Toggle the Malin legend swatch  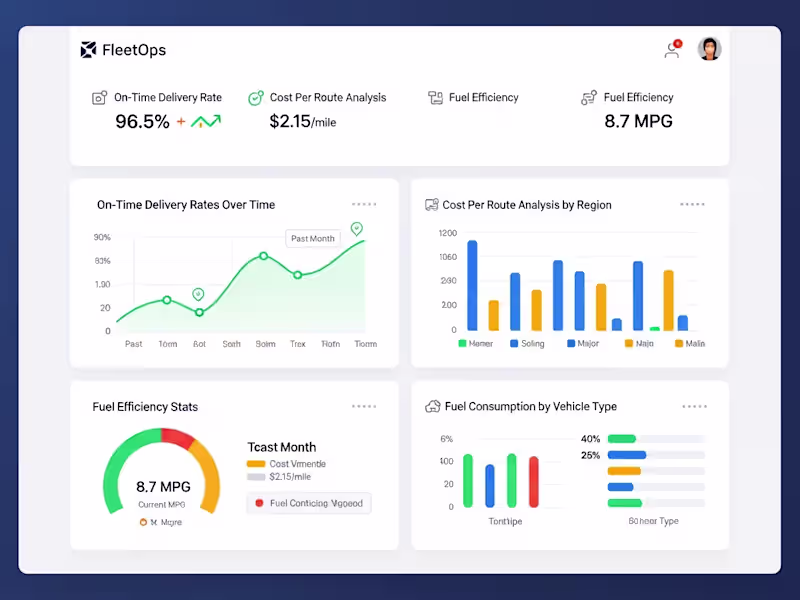[x=679, y=343]
